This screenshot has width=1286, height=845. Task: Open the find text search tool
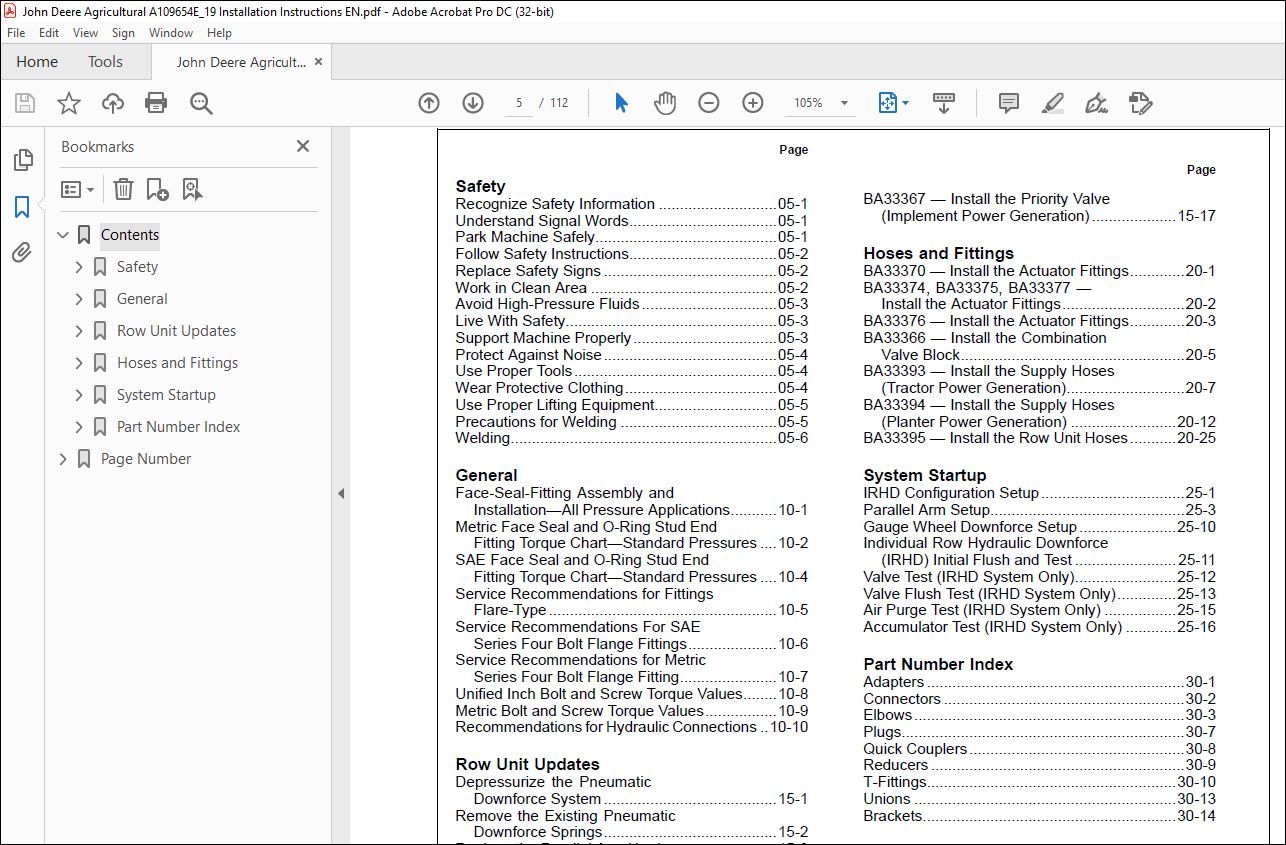tap(201, 103)
